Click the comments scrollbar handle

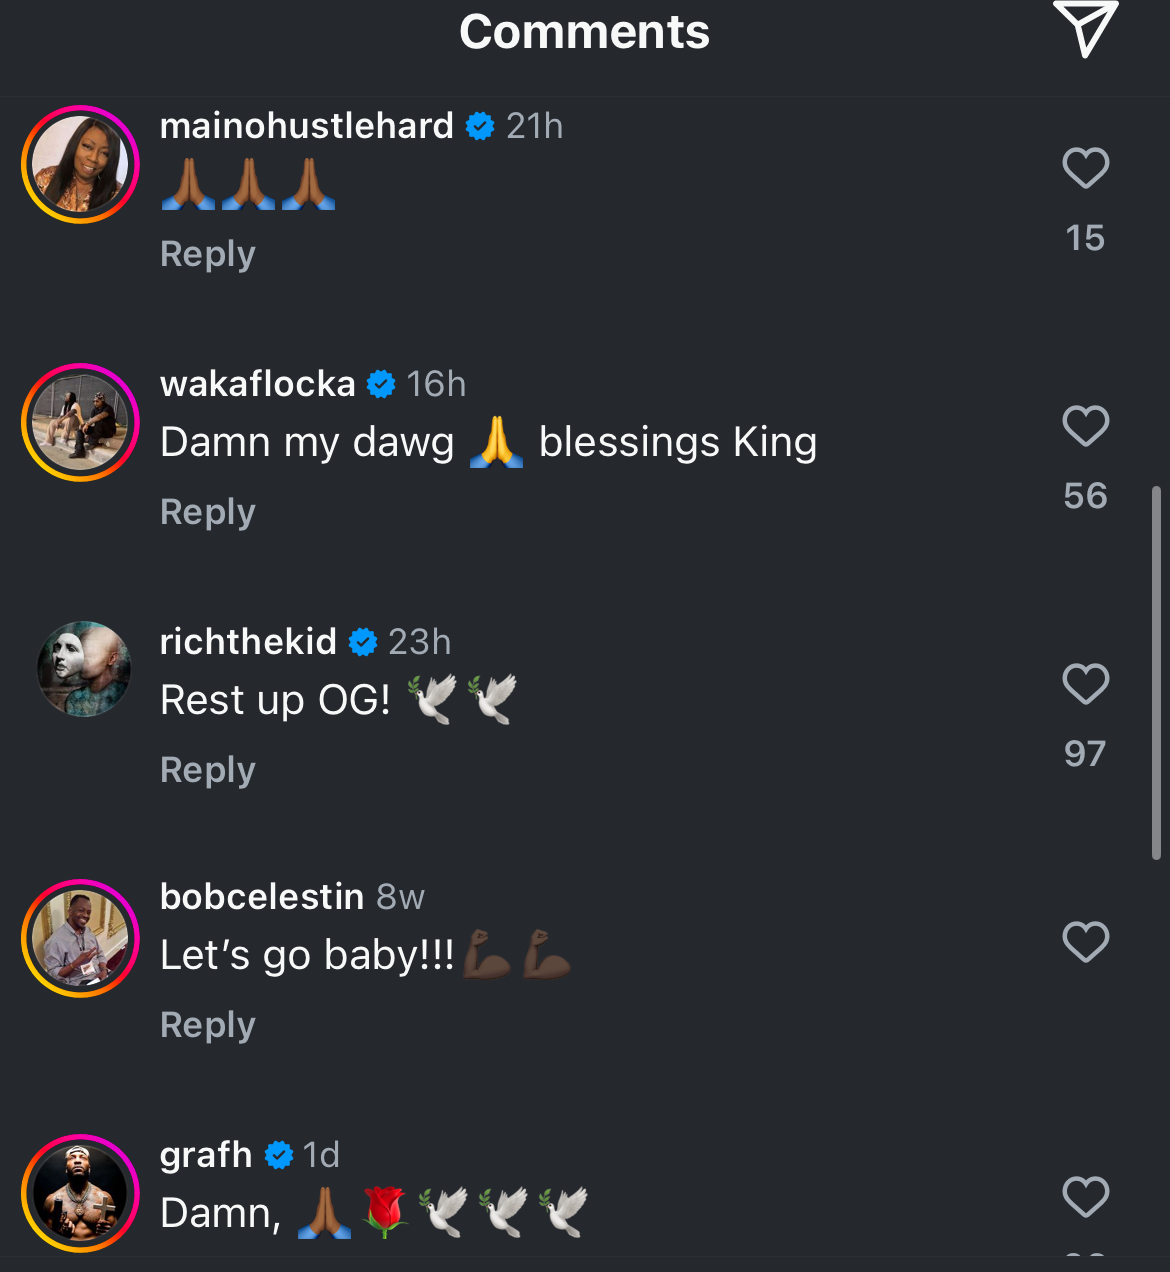1156,673
